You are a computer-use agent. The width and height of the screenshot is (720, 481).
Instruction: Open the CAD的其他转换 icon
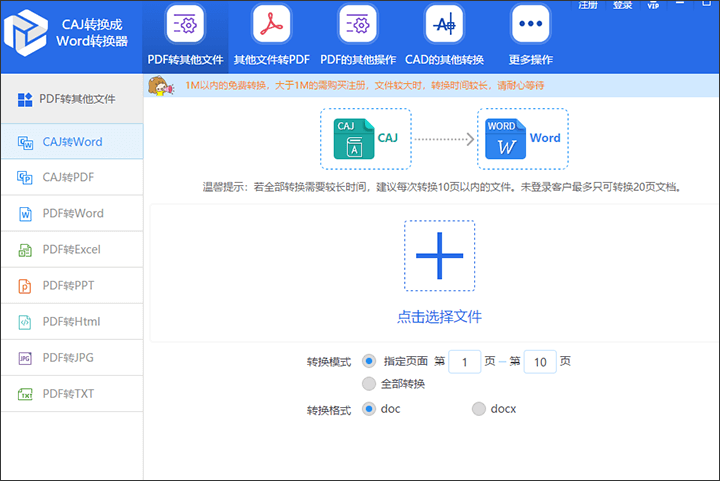(444, 24)
